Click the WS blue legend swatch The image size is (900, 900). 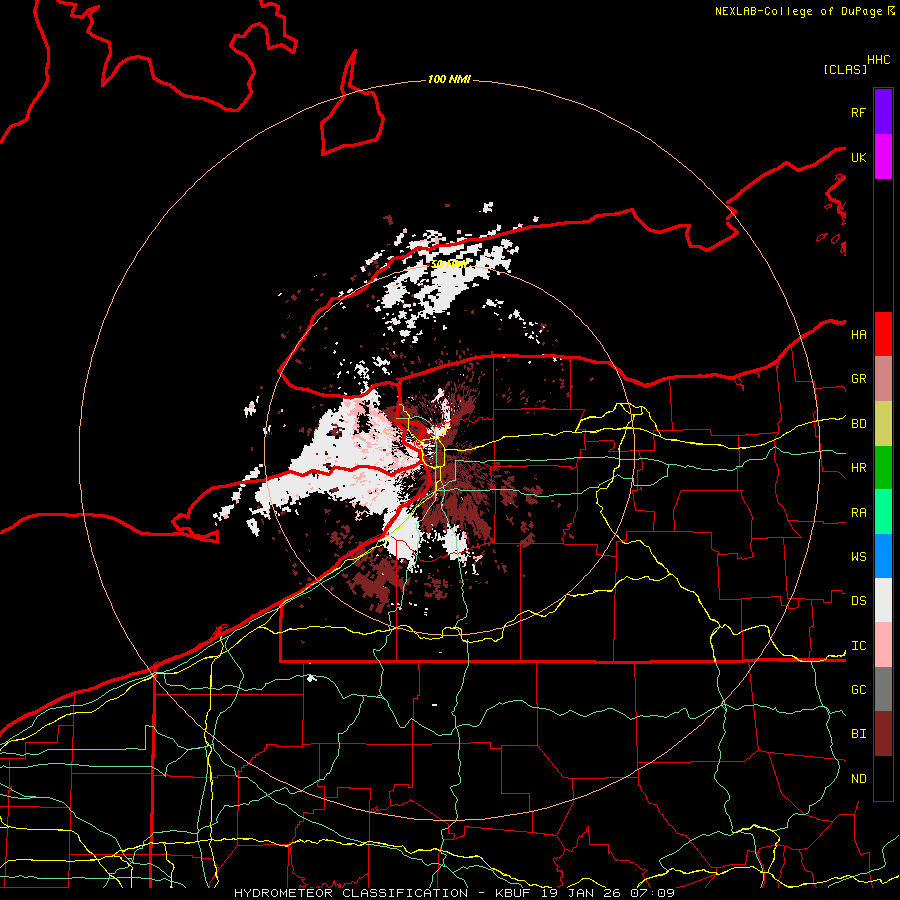tap(883, 556)
